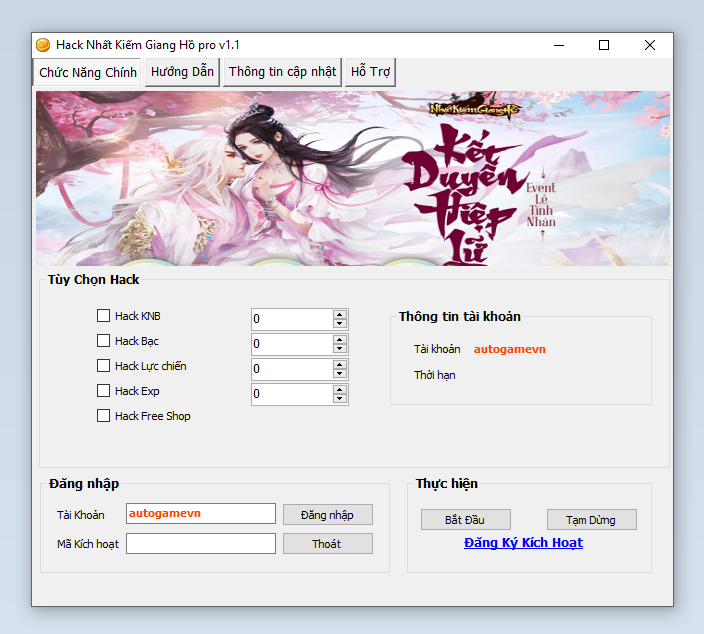Tick the Hack Bạc checkbox
Screen dimensions: 704x634
click(x=104, y=341)
